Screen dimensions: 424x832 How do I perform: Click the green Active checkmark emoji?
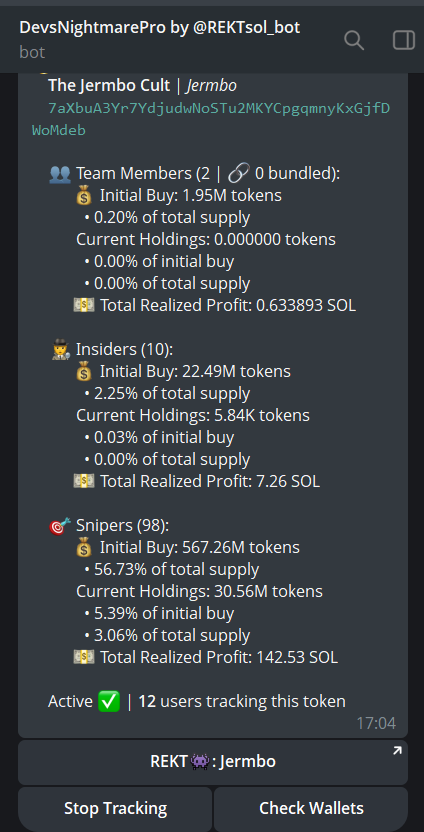click(x=109, y=701)
